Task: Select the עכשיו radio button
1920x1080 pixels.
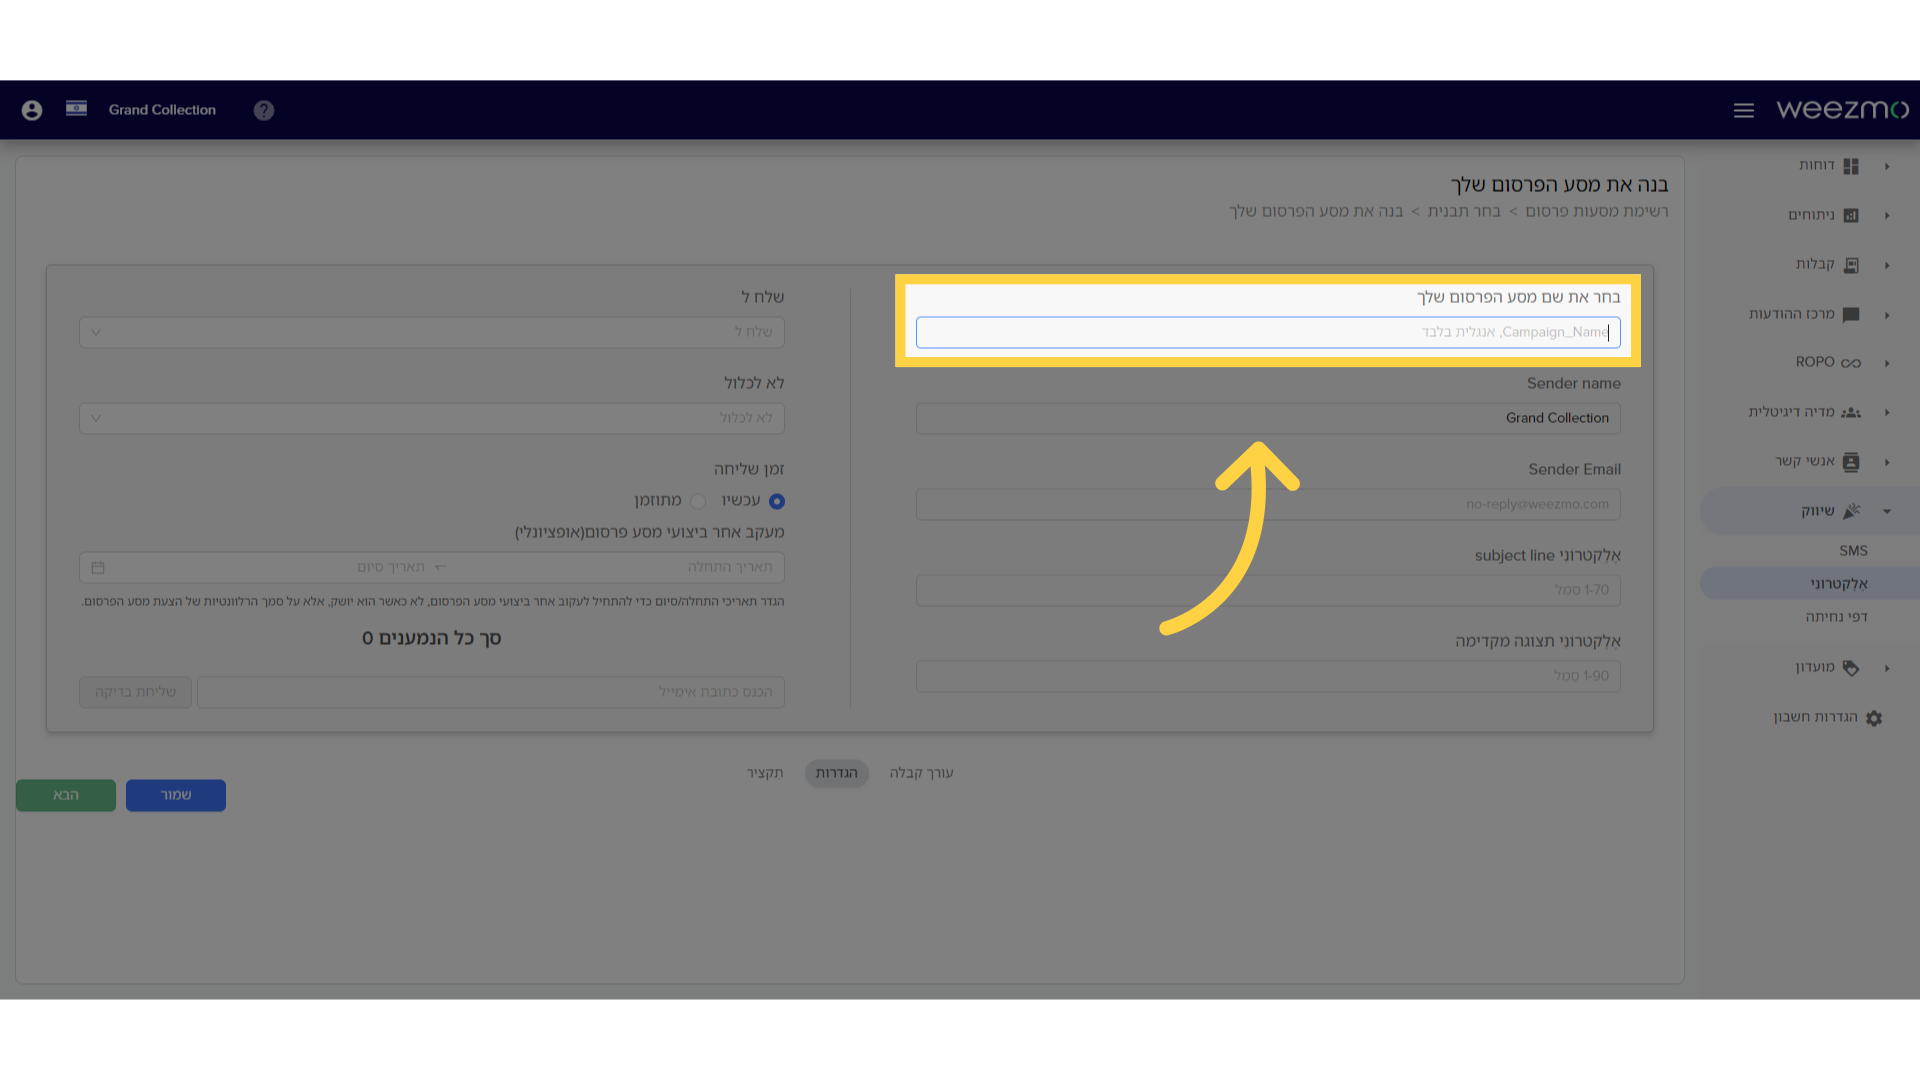Action: tap(777, 501)
